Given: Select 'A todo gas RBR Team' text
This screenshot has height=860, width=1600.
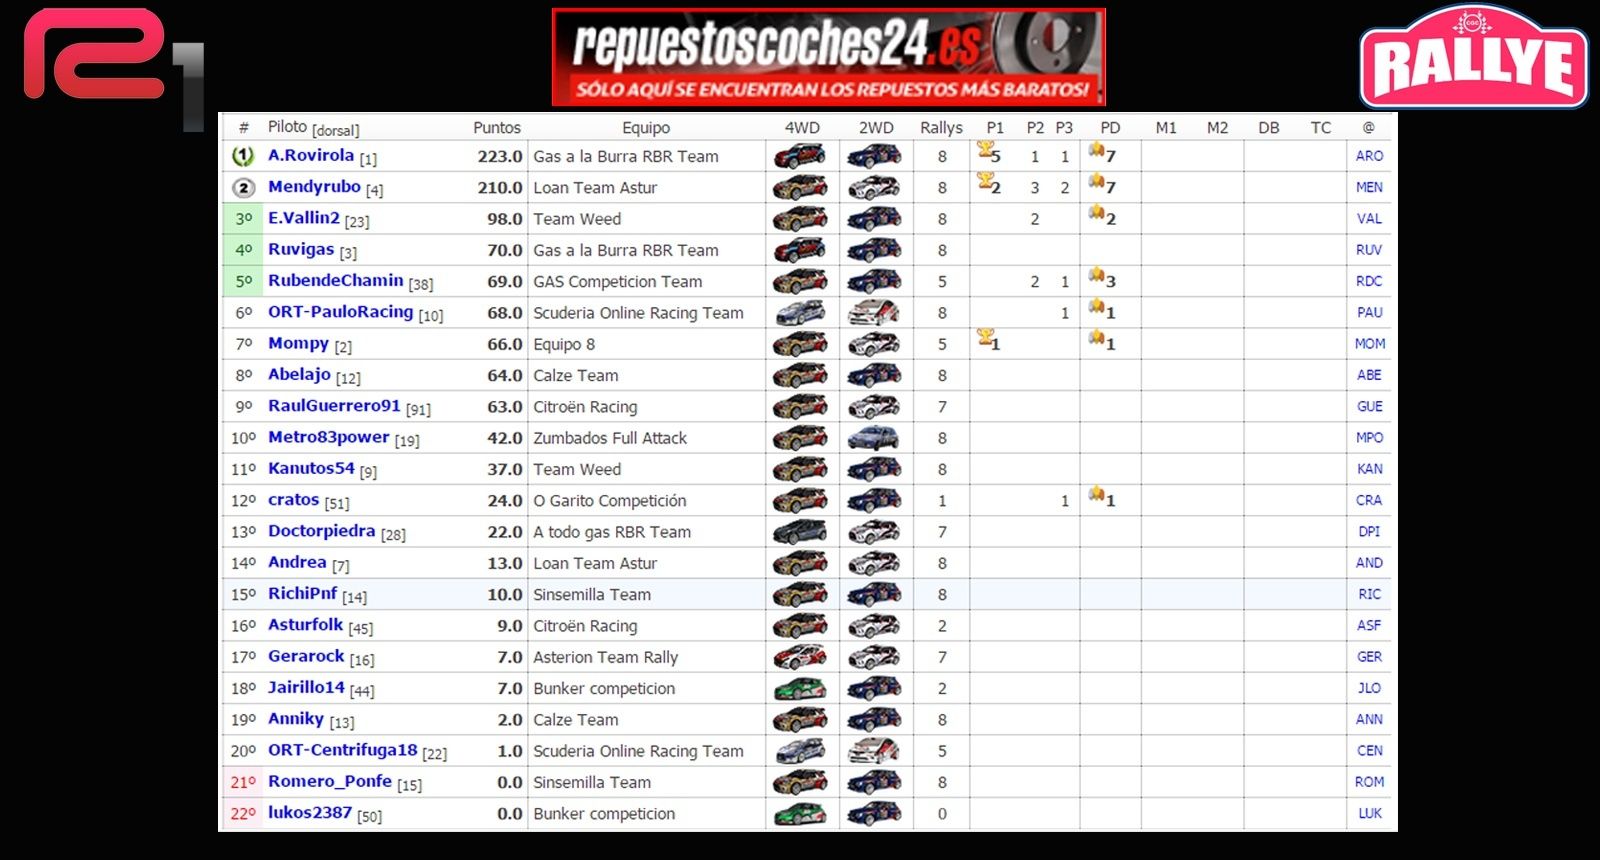Looking at the screenshot, I should pos(612,532).
